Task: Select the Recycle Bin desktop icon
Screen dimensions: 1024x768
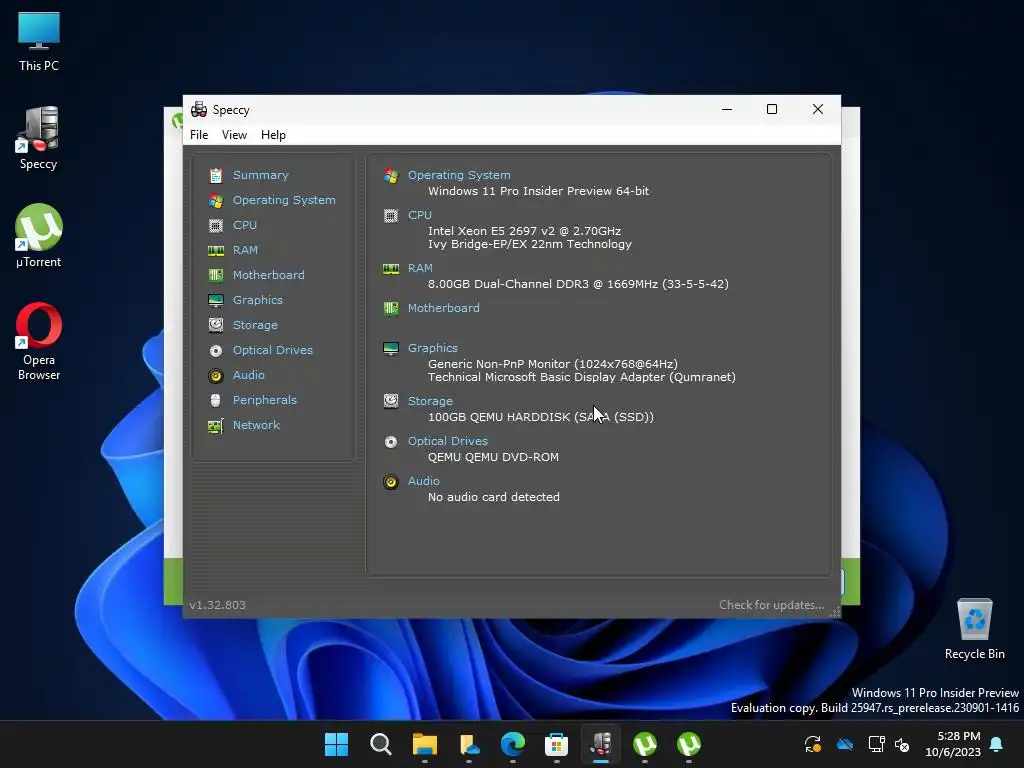Action: (x=974, y=629)
